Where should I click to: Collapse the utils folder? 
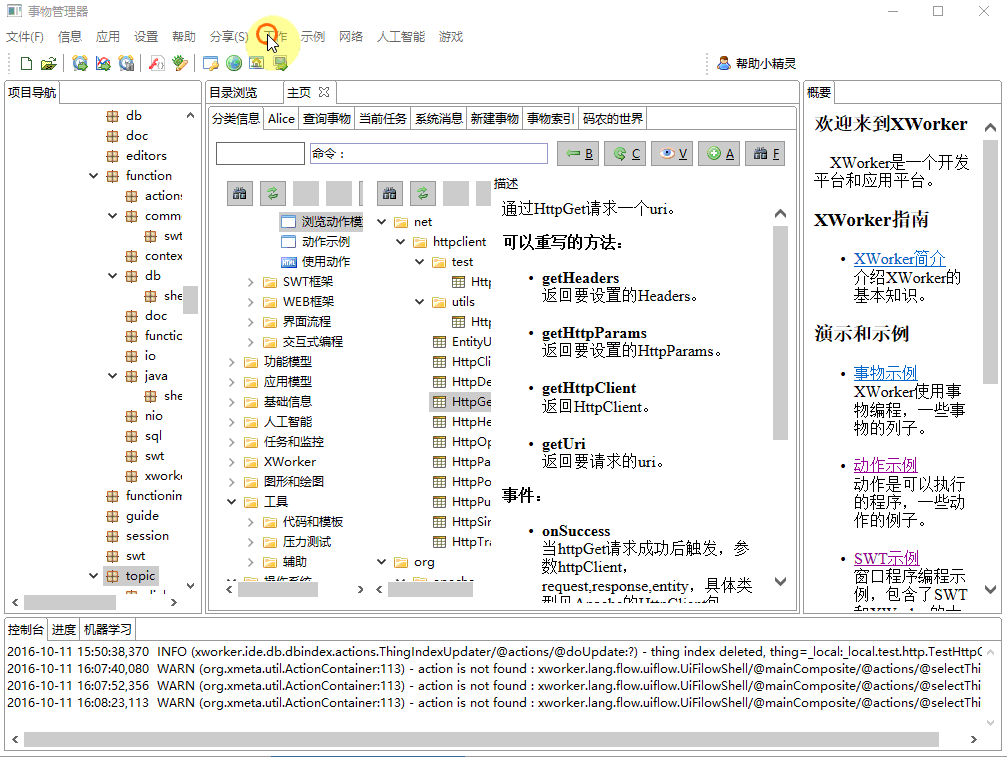pyautogui.click(x=419, y=302)
